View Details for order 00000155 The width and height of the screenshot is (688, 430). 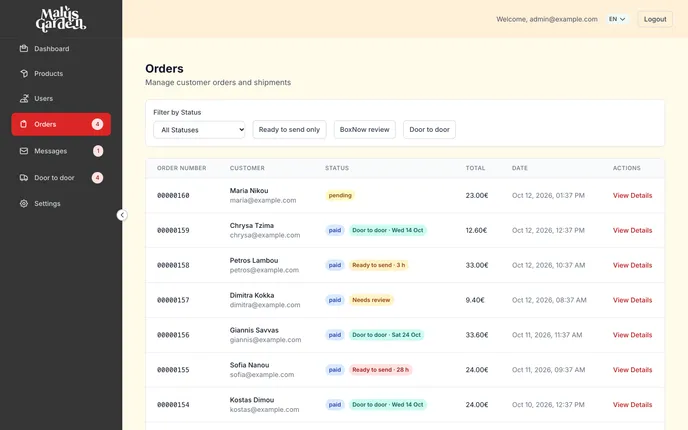[x=632, y=370]
